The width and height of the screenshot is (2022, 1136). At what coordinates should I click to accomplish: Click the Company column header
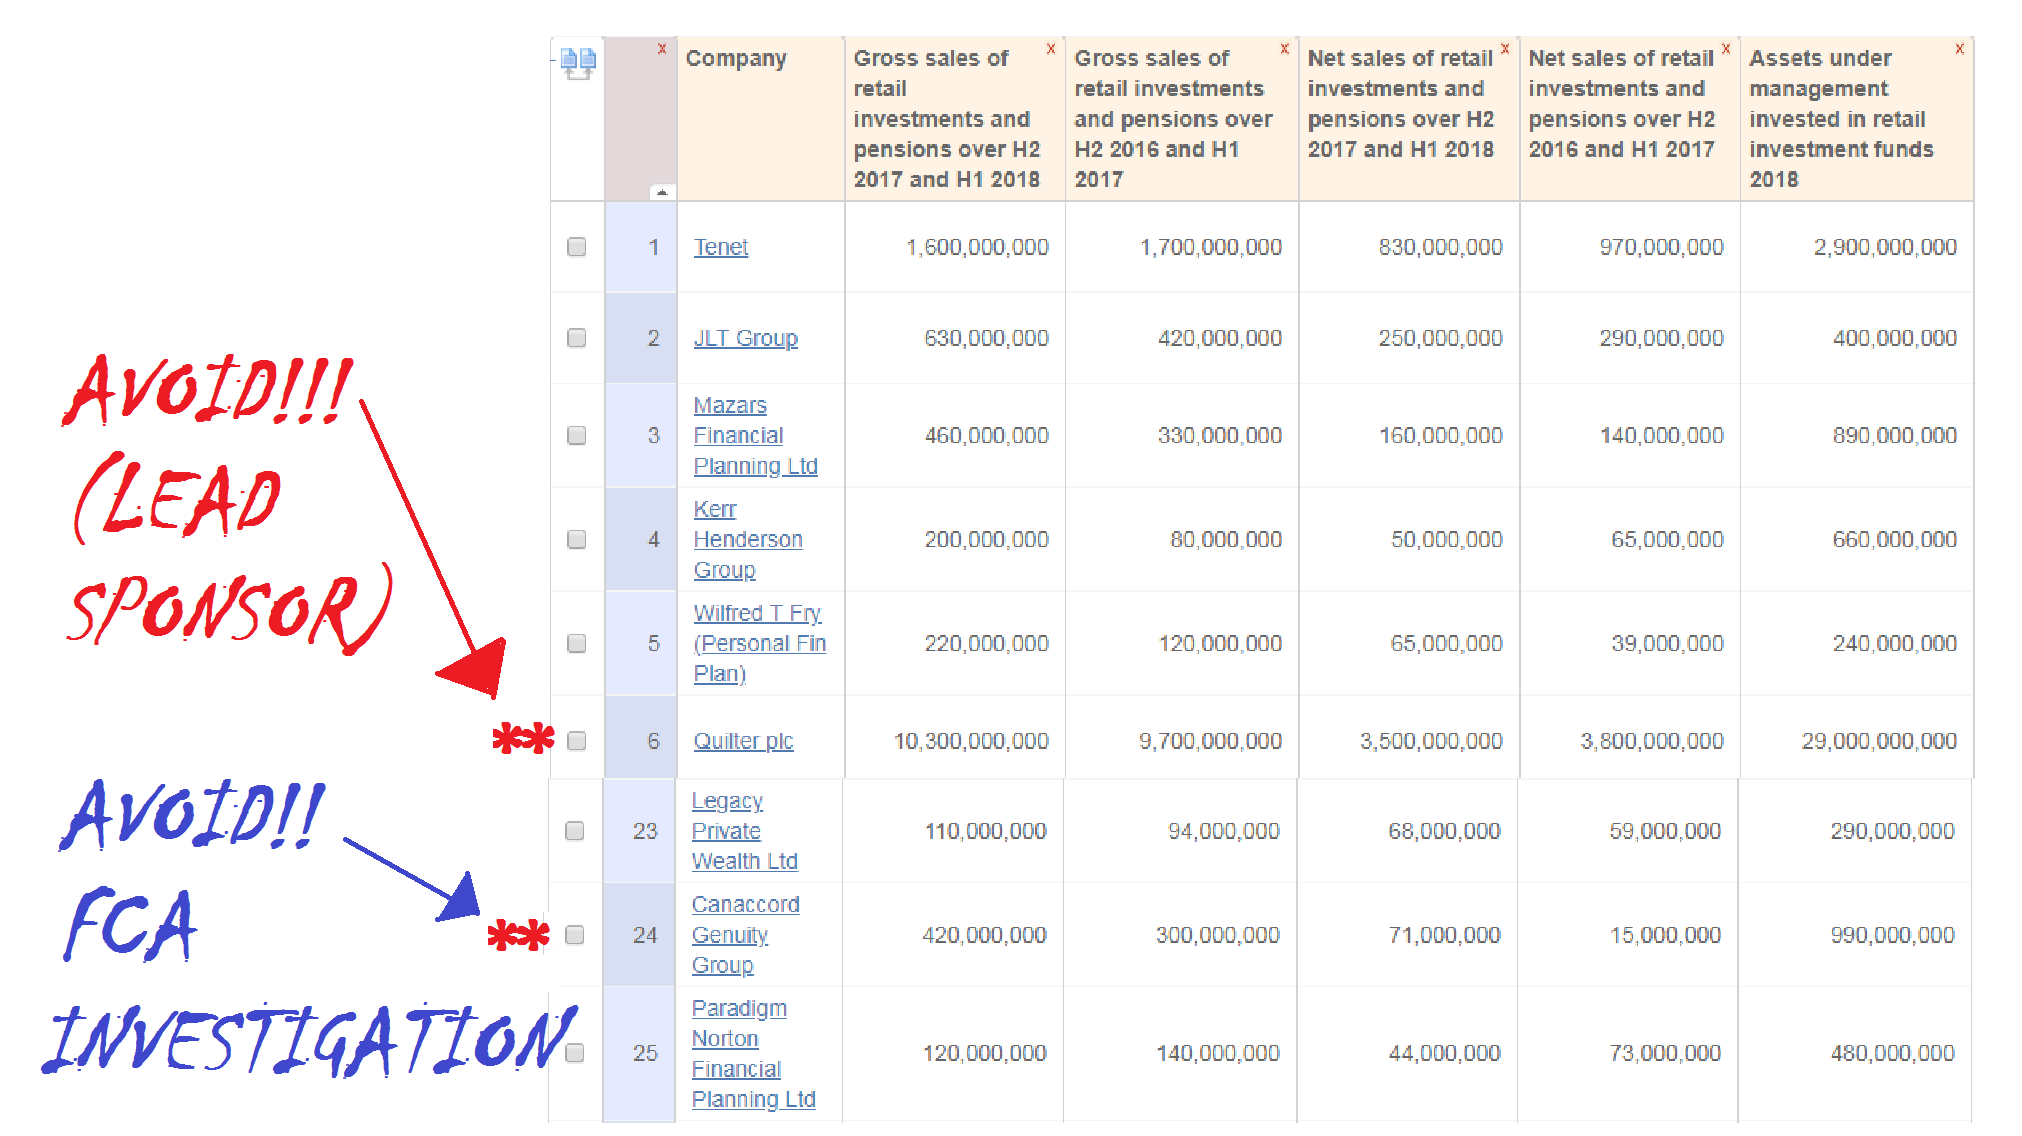(x=760, y=119)
